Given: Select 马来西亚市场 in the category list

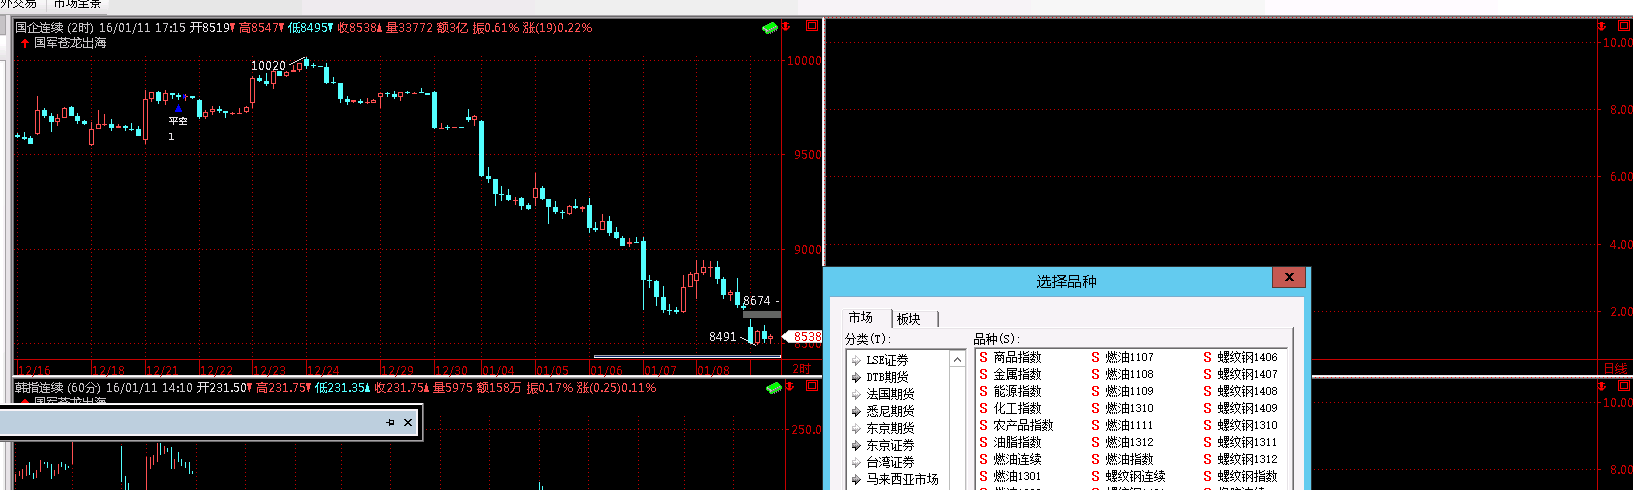Looking at the screenshot, I should point(902,480).
